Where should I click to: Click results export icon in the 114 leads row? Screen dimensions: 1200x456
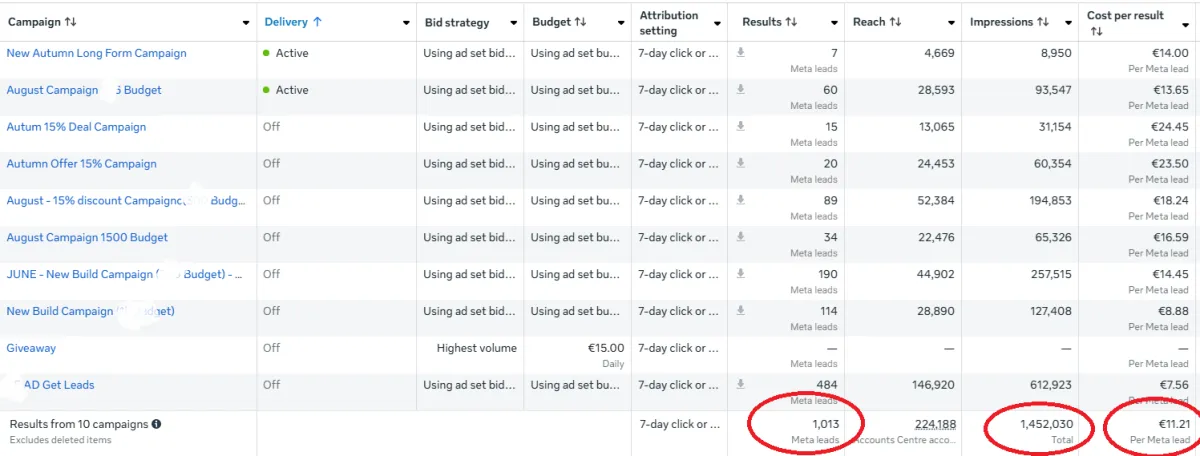pos(741,311)
